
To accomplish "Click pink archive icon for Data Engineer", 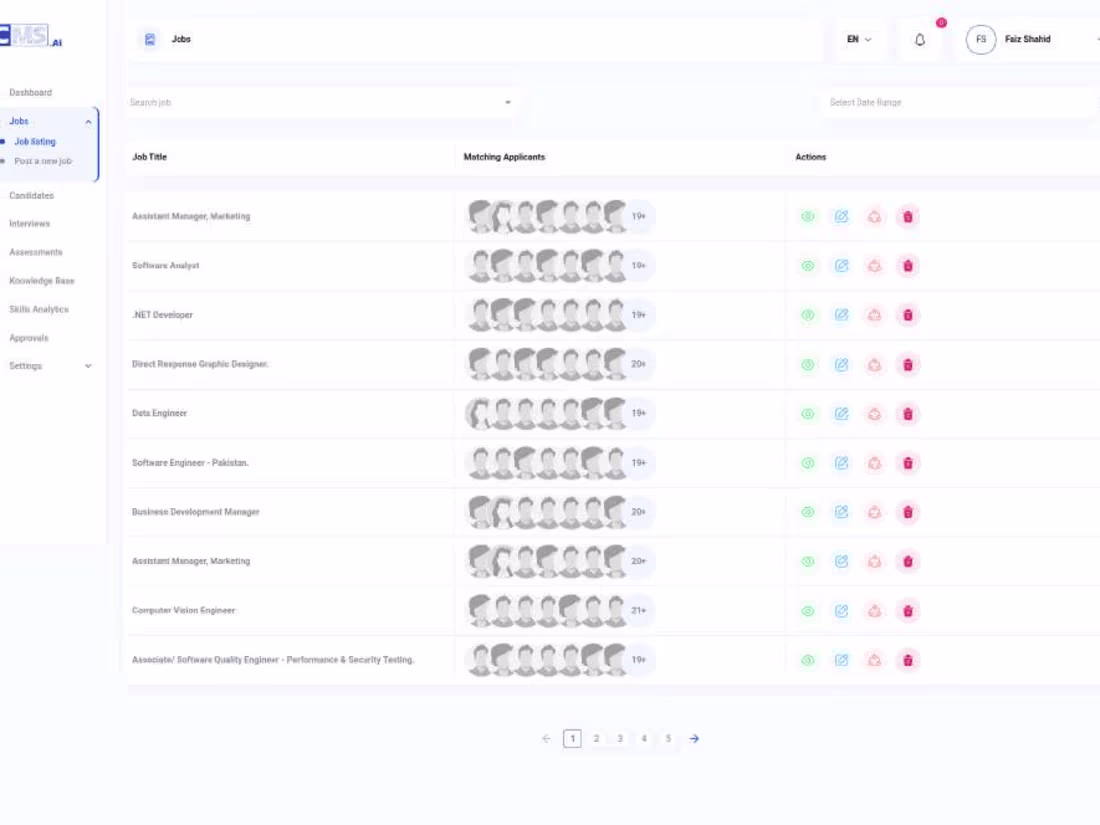I will tap(874, 414).
